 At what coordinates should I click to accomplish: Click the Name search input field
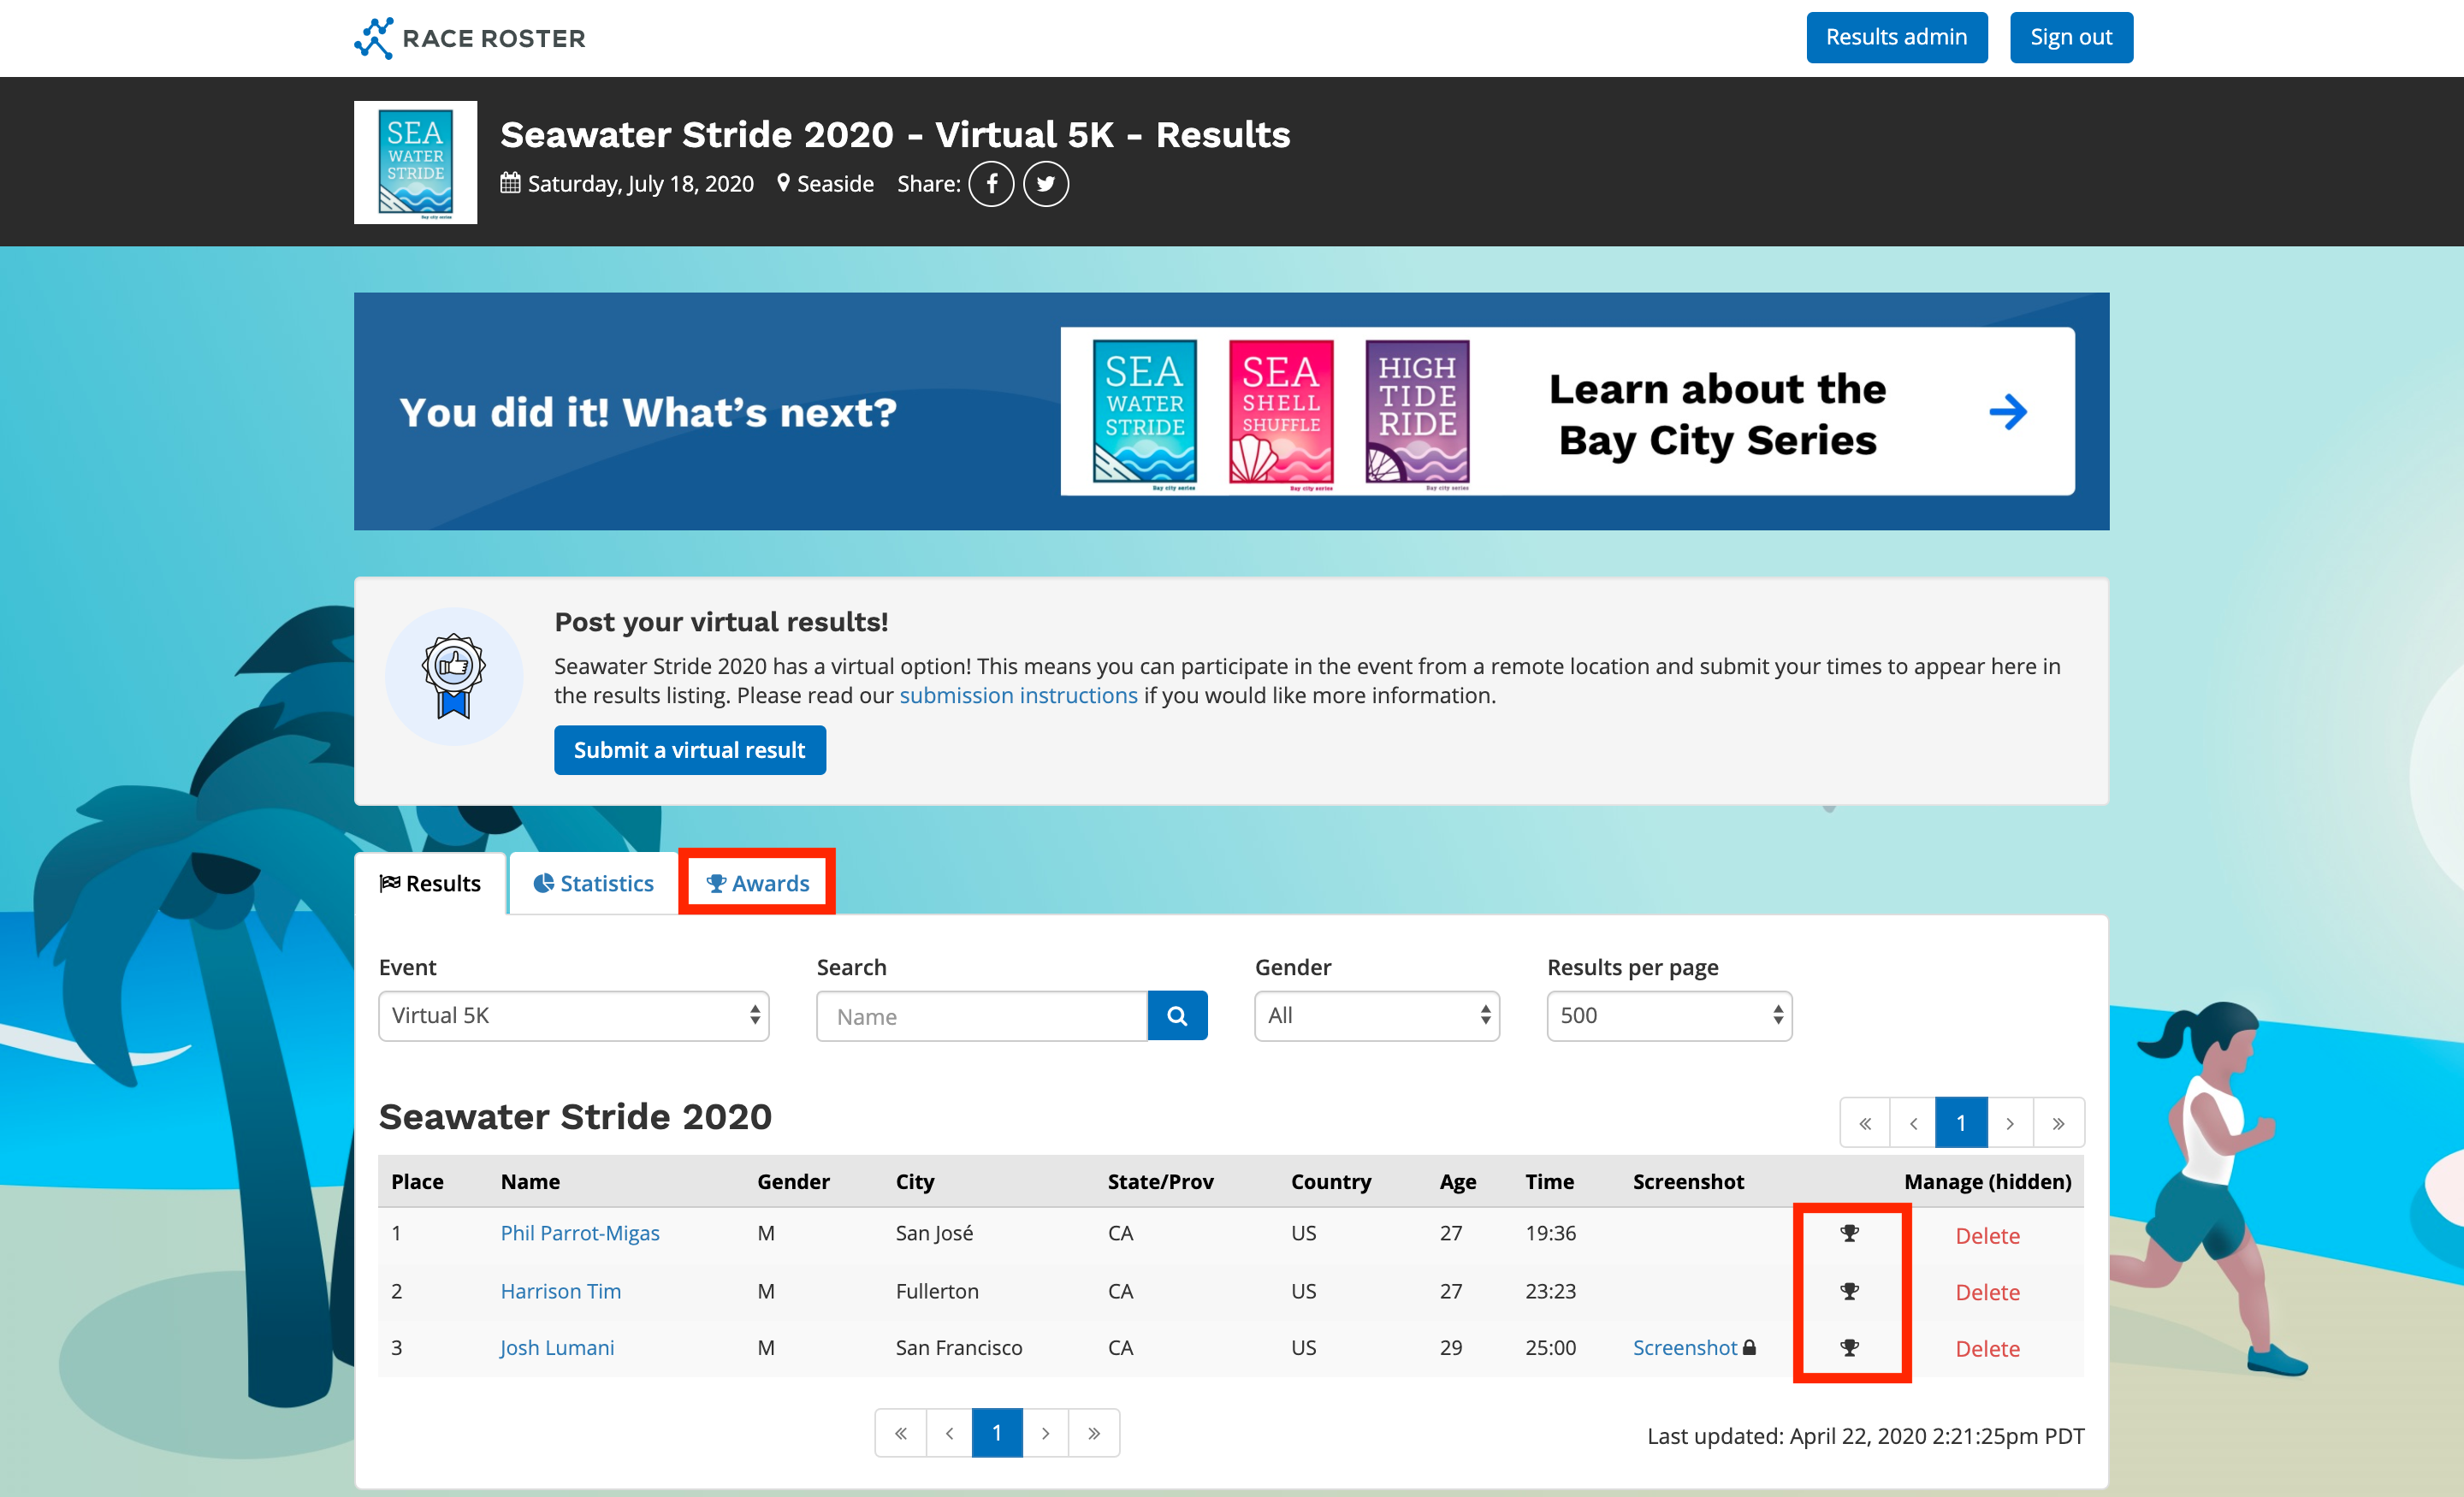coord(982,1016)
